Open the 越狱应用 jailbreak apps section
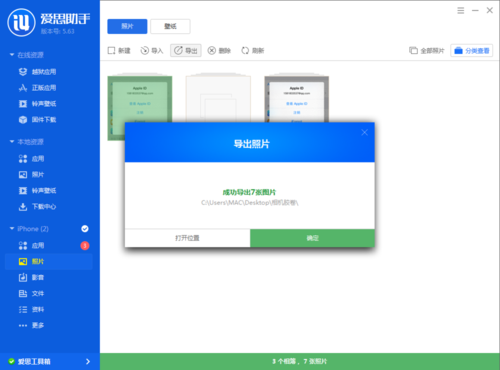Viewport: 500px width, 370px height. (x=37, y=72)
